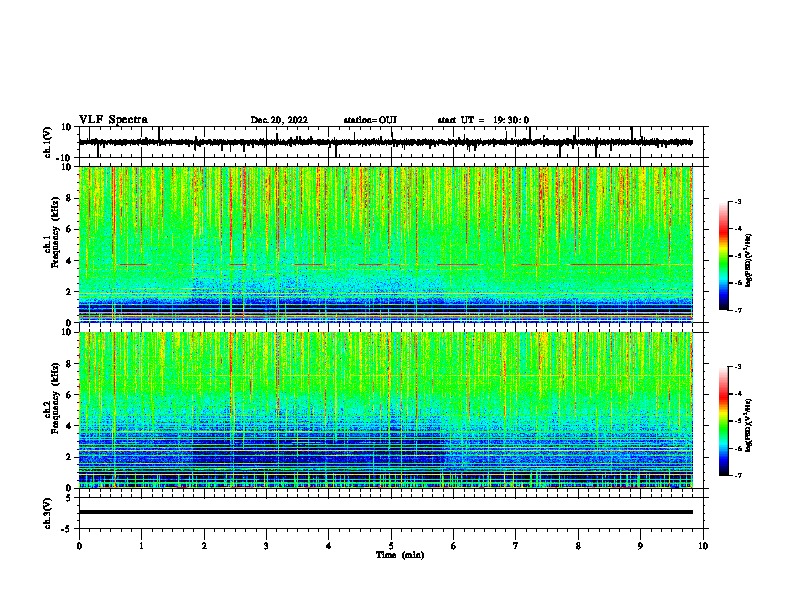Click the "2" minute tick label
Screen dimensions: 792x612
[x=204, y=546]
